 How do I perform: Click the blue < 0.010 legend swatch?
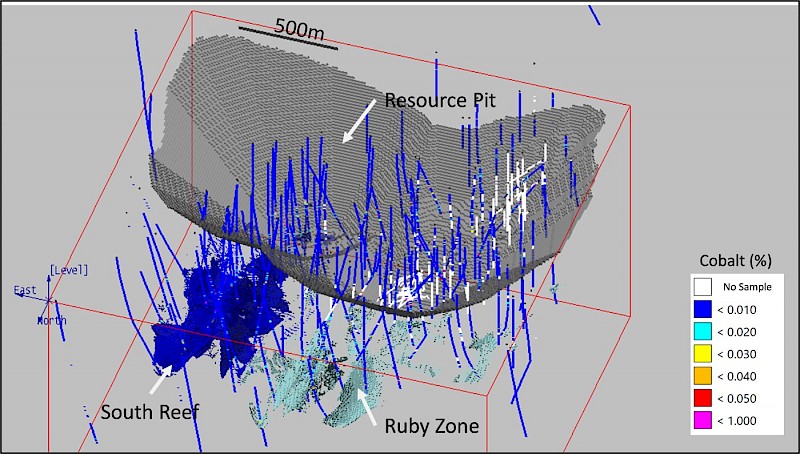pos(703,309)
